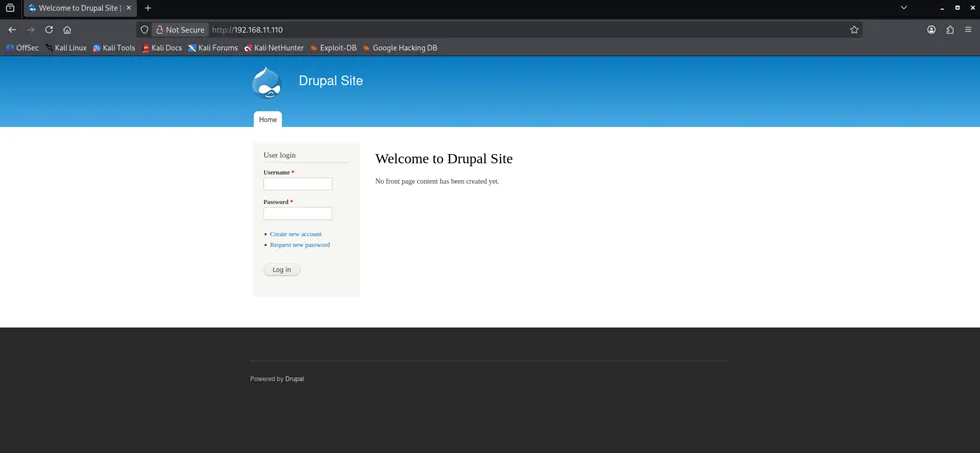Click the Log in button

point(282,269)
